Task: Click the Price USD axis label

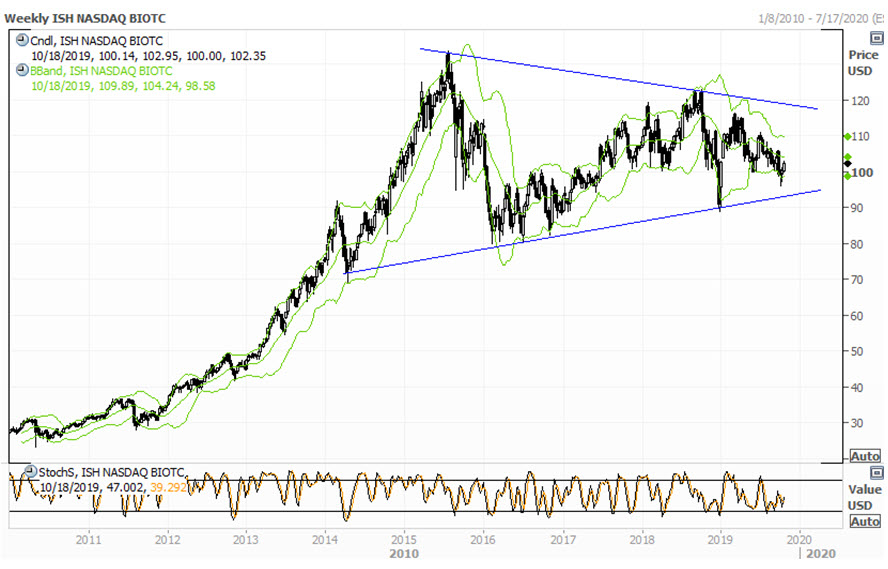Action: (863, 63)
